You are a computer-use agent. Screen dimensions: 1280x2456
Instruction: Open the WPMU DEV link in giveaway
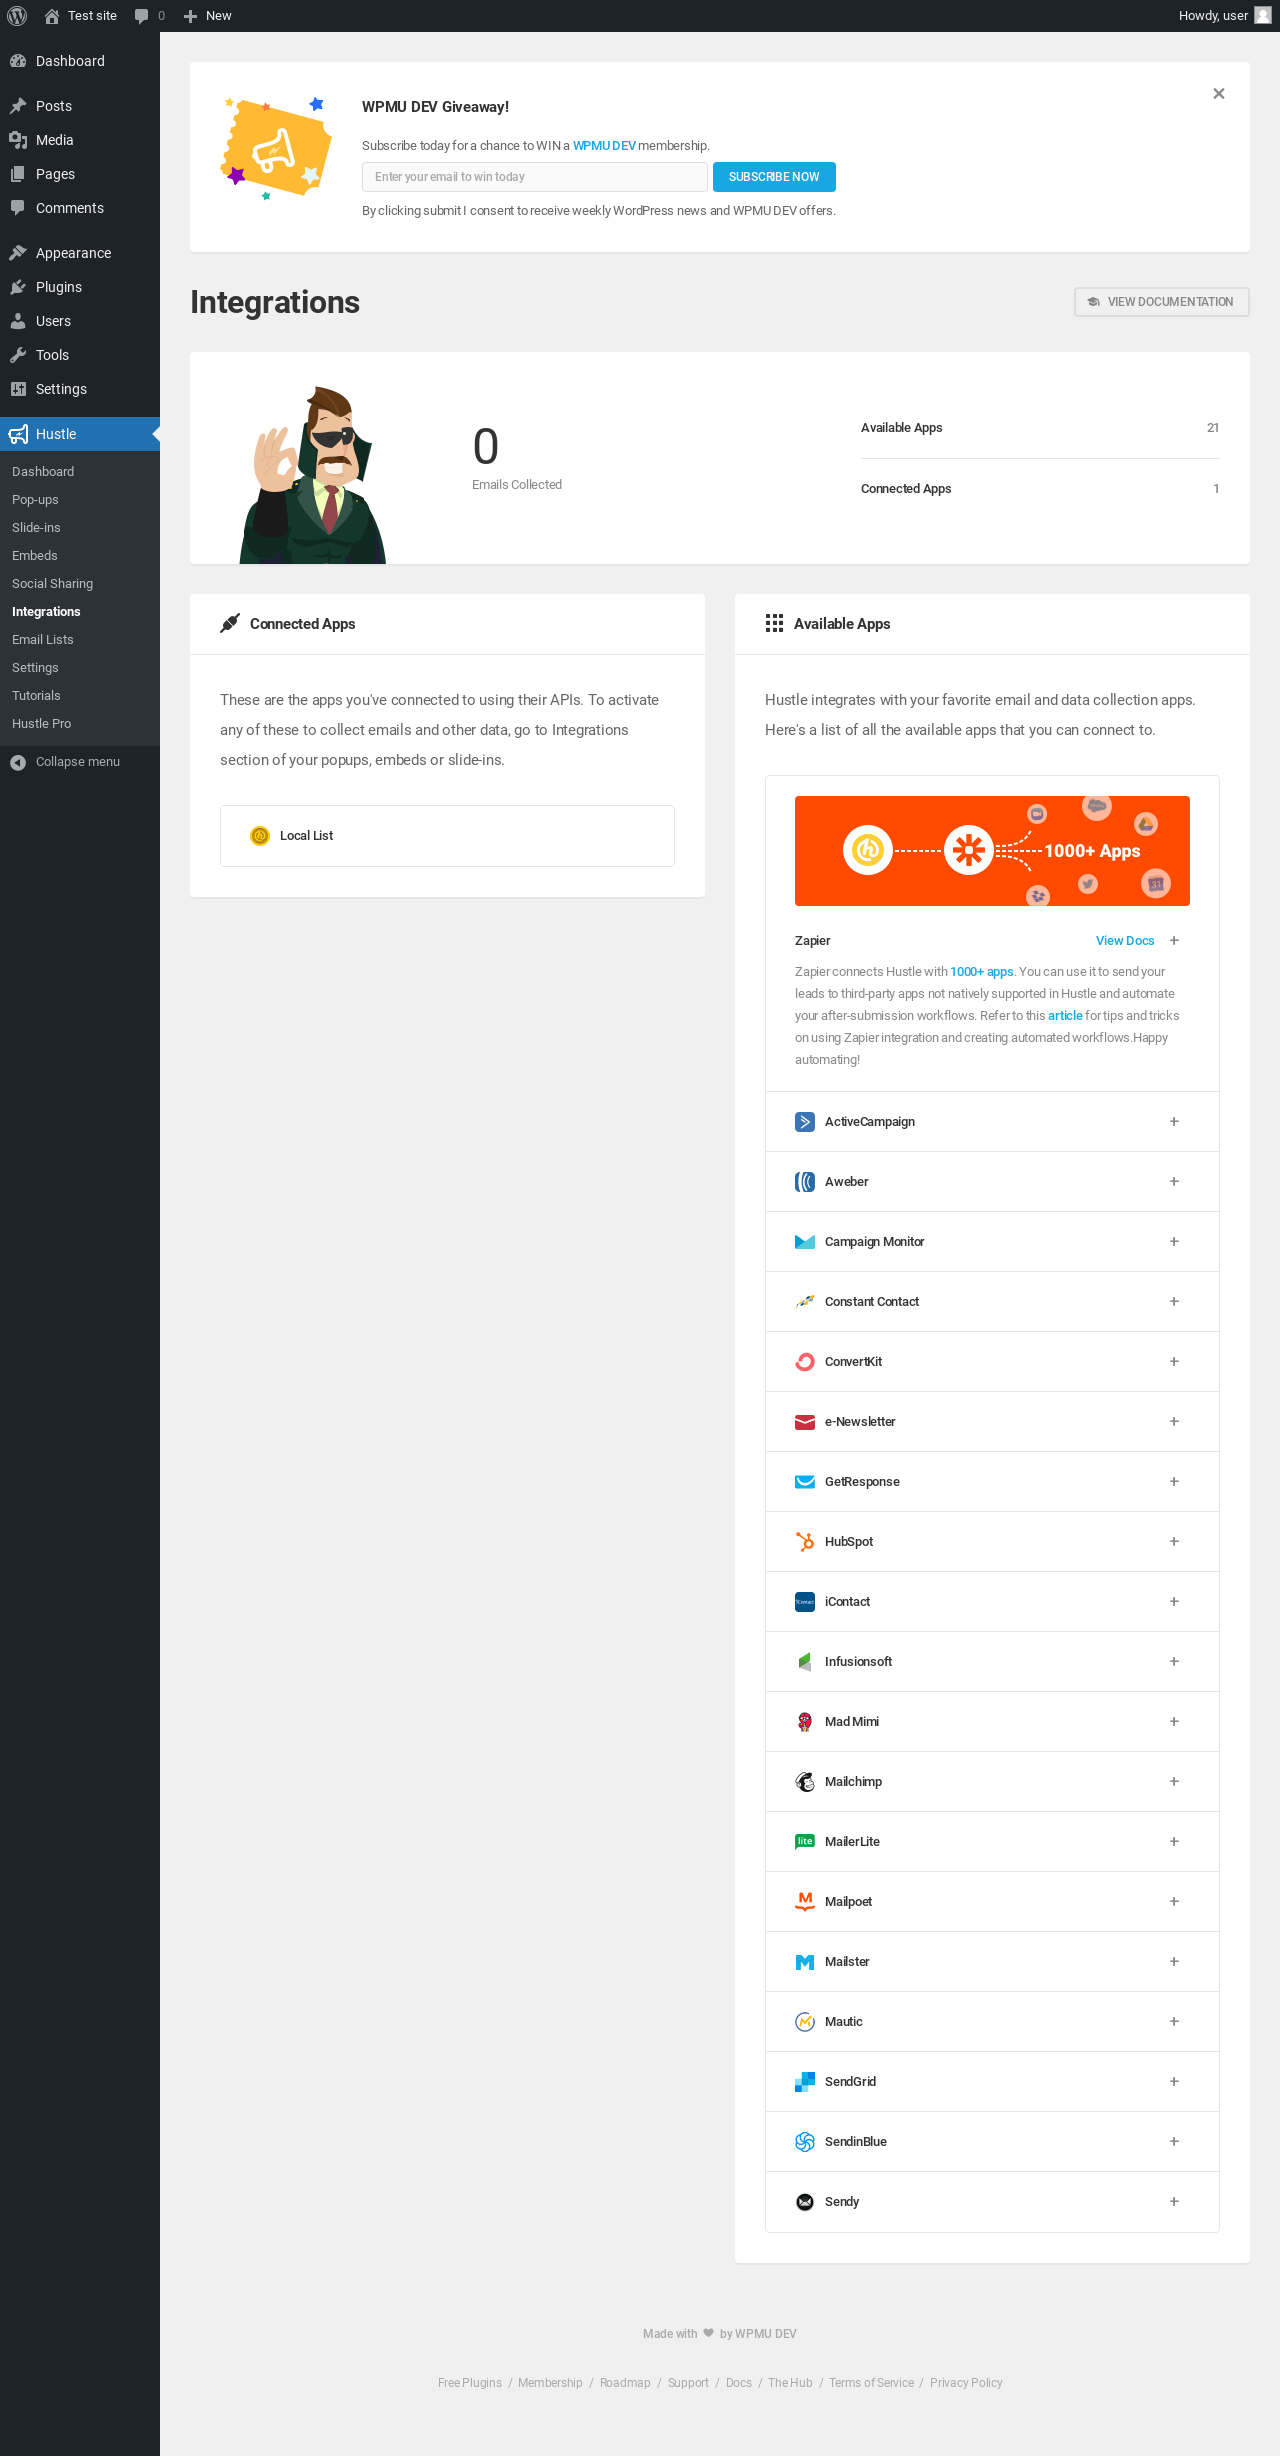pyautogui.click(x=604, y=146)
